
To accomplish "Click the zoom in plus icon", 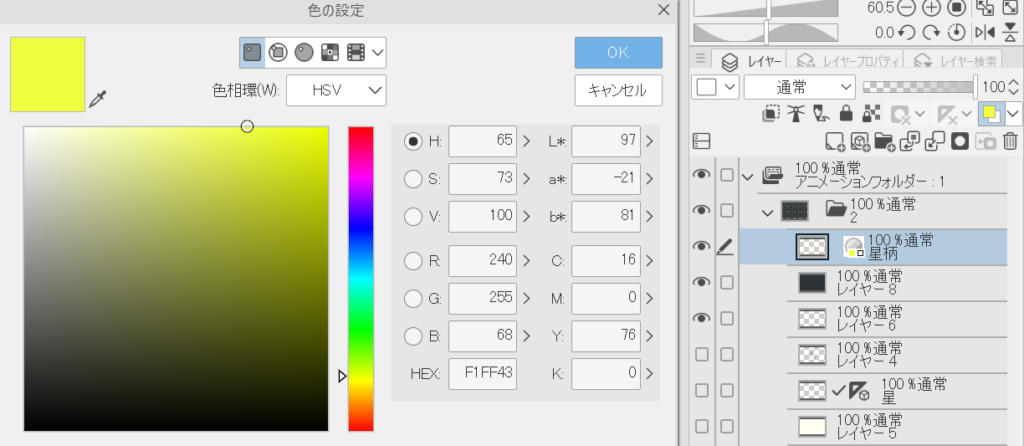I will [x=931, y=7].
